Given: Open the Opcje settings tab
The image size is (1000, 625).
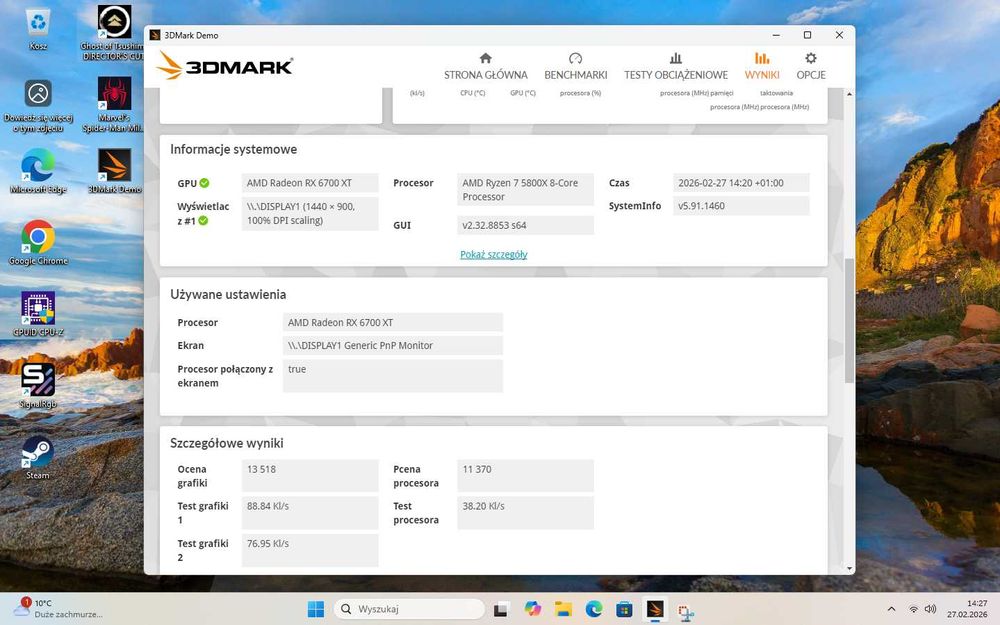Looking at the screenshot, I should [x=811, y=66].
